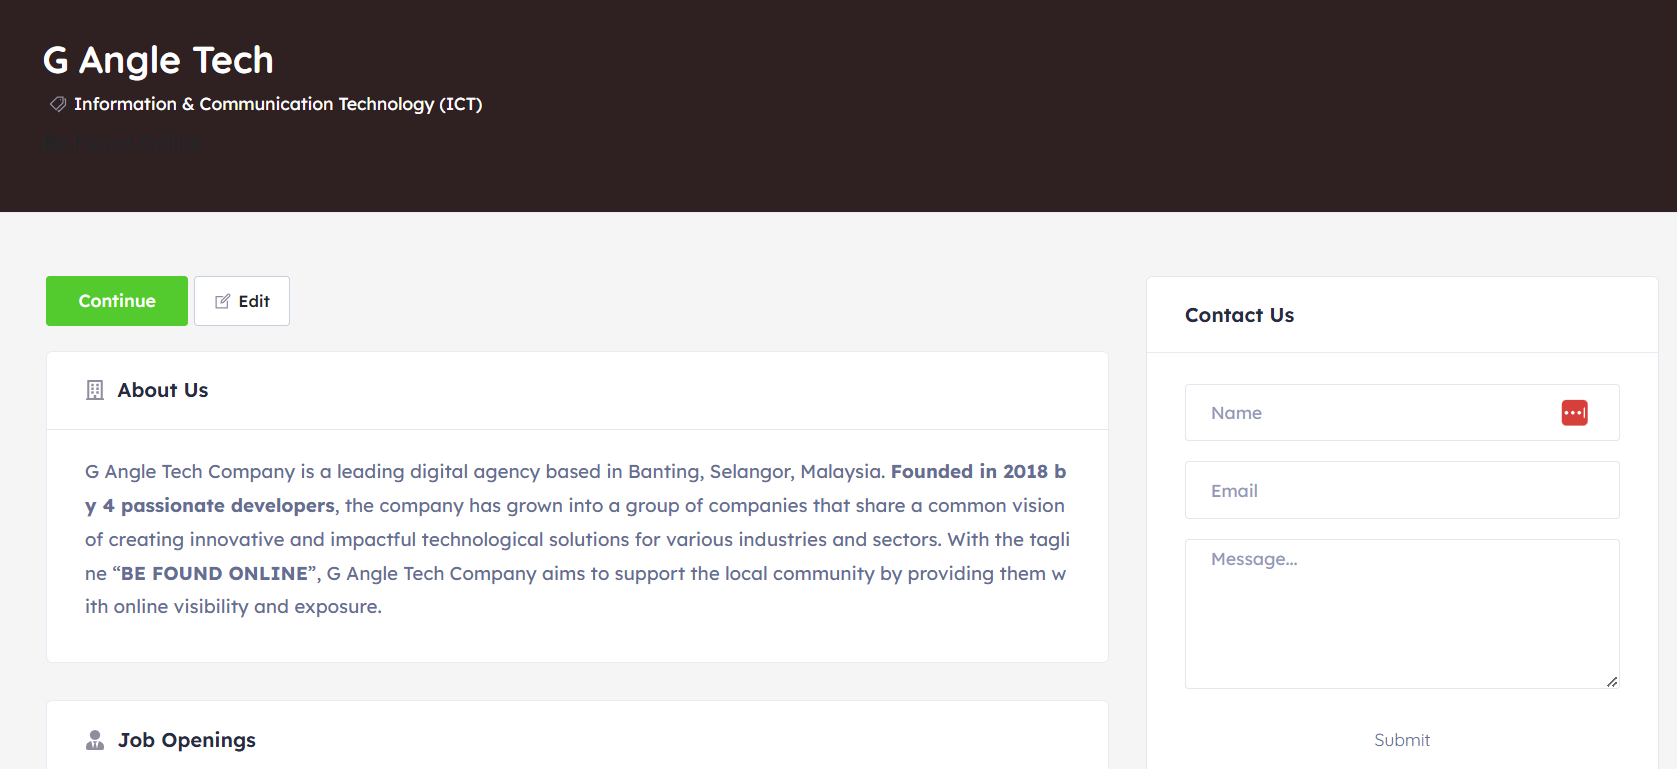This screenshot has height=769, width=1677.
Task: Focus the Email input field
Action: (1401, 490)
